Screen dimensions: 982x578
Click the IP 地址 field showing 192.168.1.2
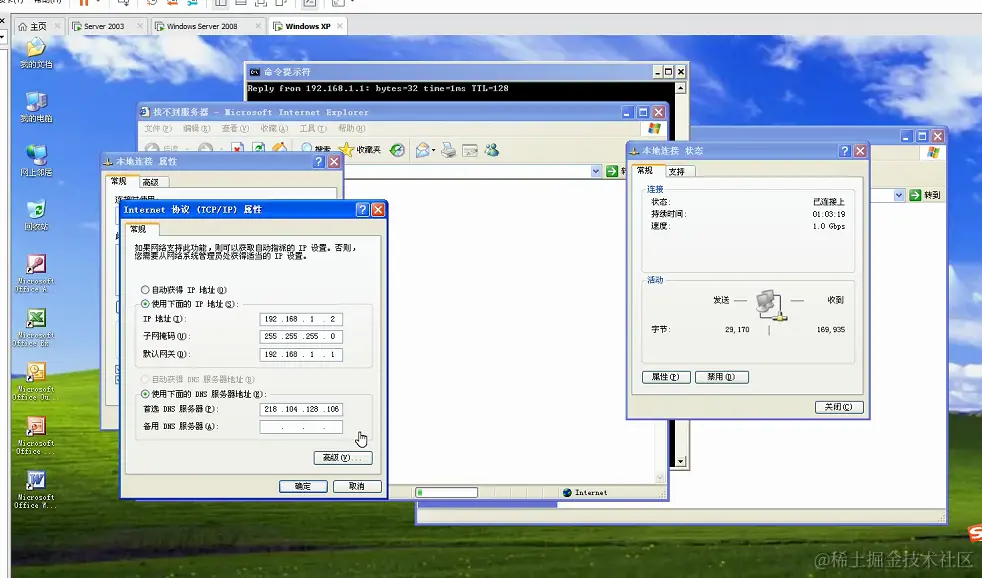click(x=301, y=319)
